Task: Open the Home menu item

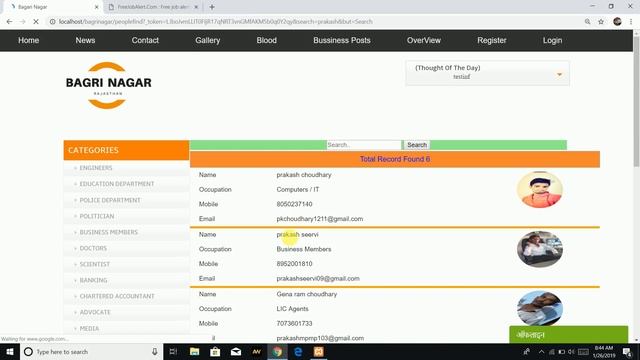Action: 29,40
